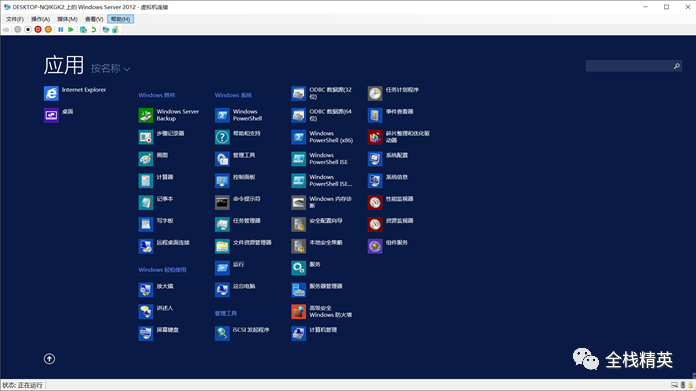
Task: Launch 资源监视器 resource monitor
Action: (x=391, y=224)
